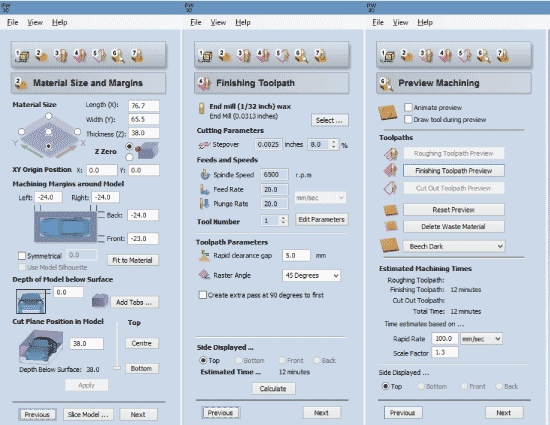Open the feed rate mm/sec units dropdown
The image size is (550, 425).
(320, 198)
